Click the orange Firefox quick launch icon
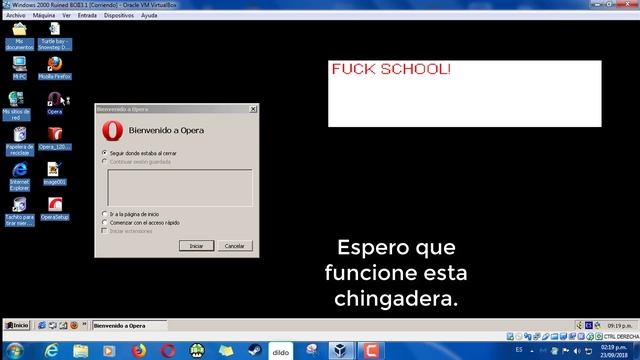The height and width of the screenshot is (360, 640). (x=74, y=325)
